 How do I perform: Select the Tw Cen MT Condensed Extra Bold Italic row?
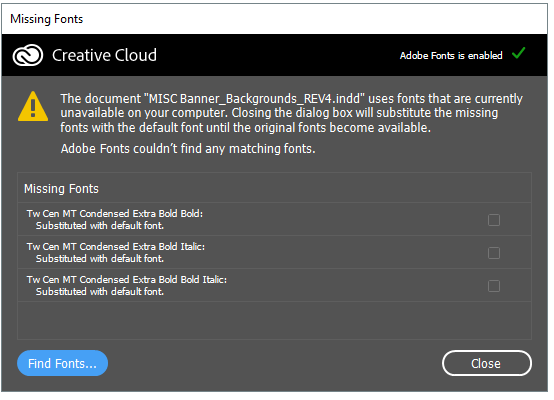tap(274, 252)
